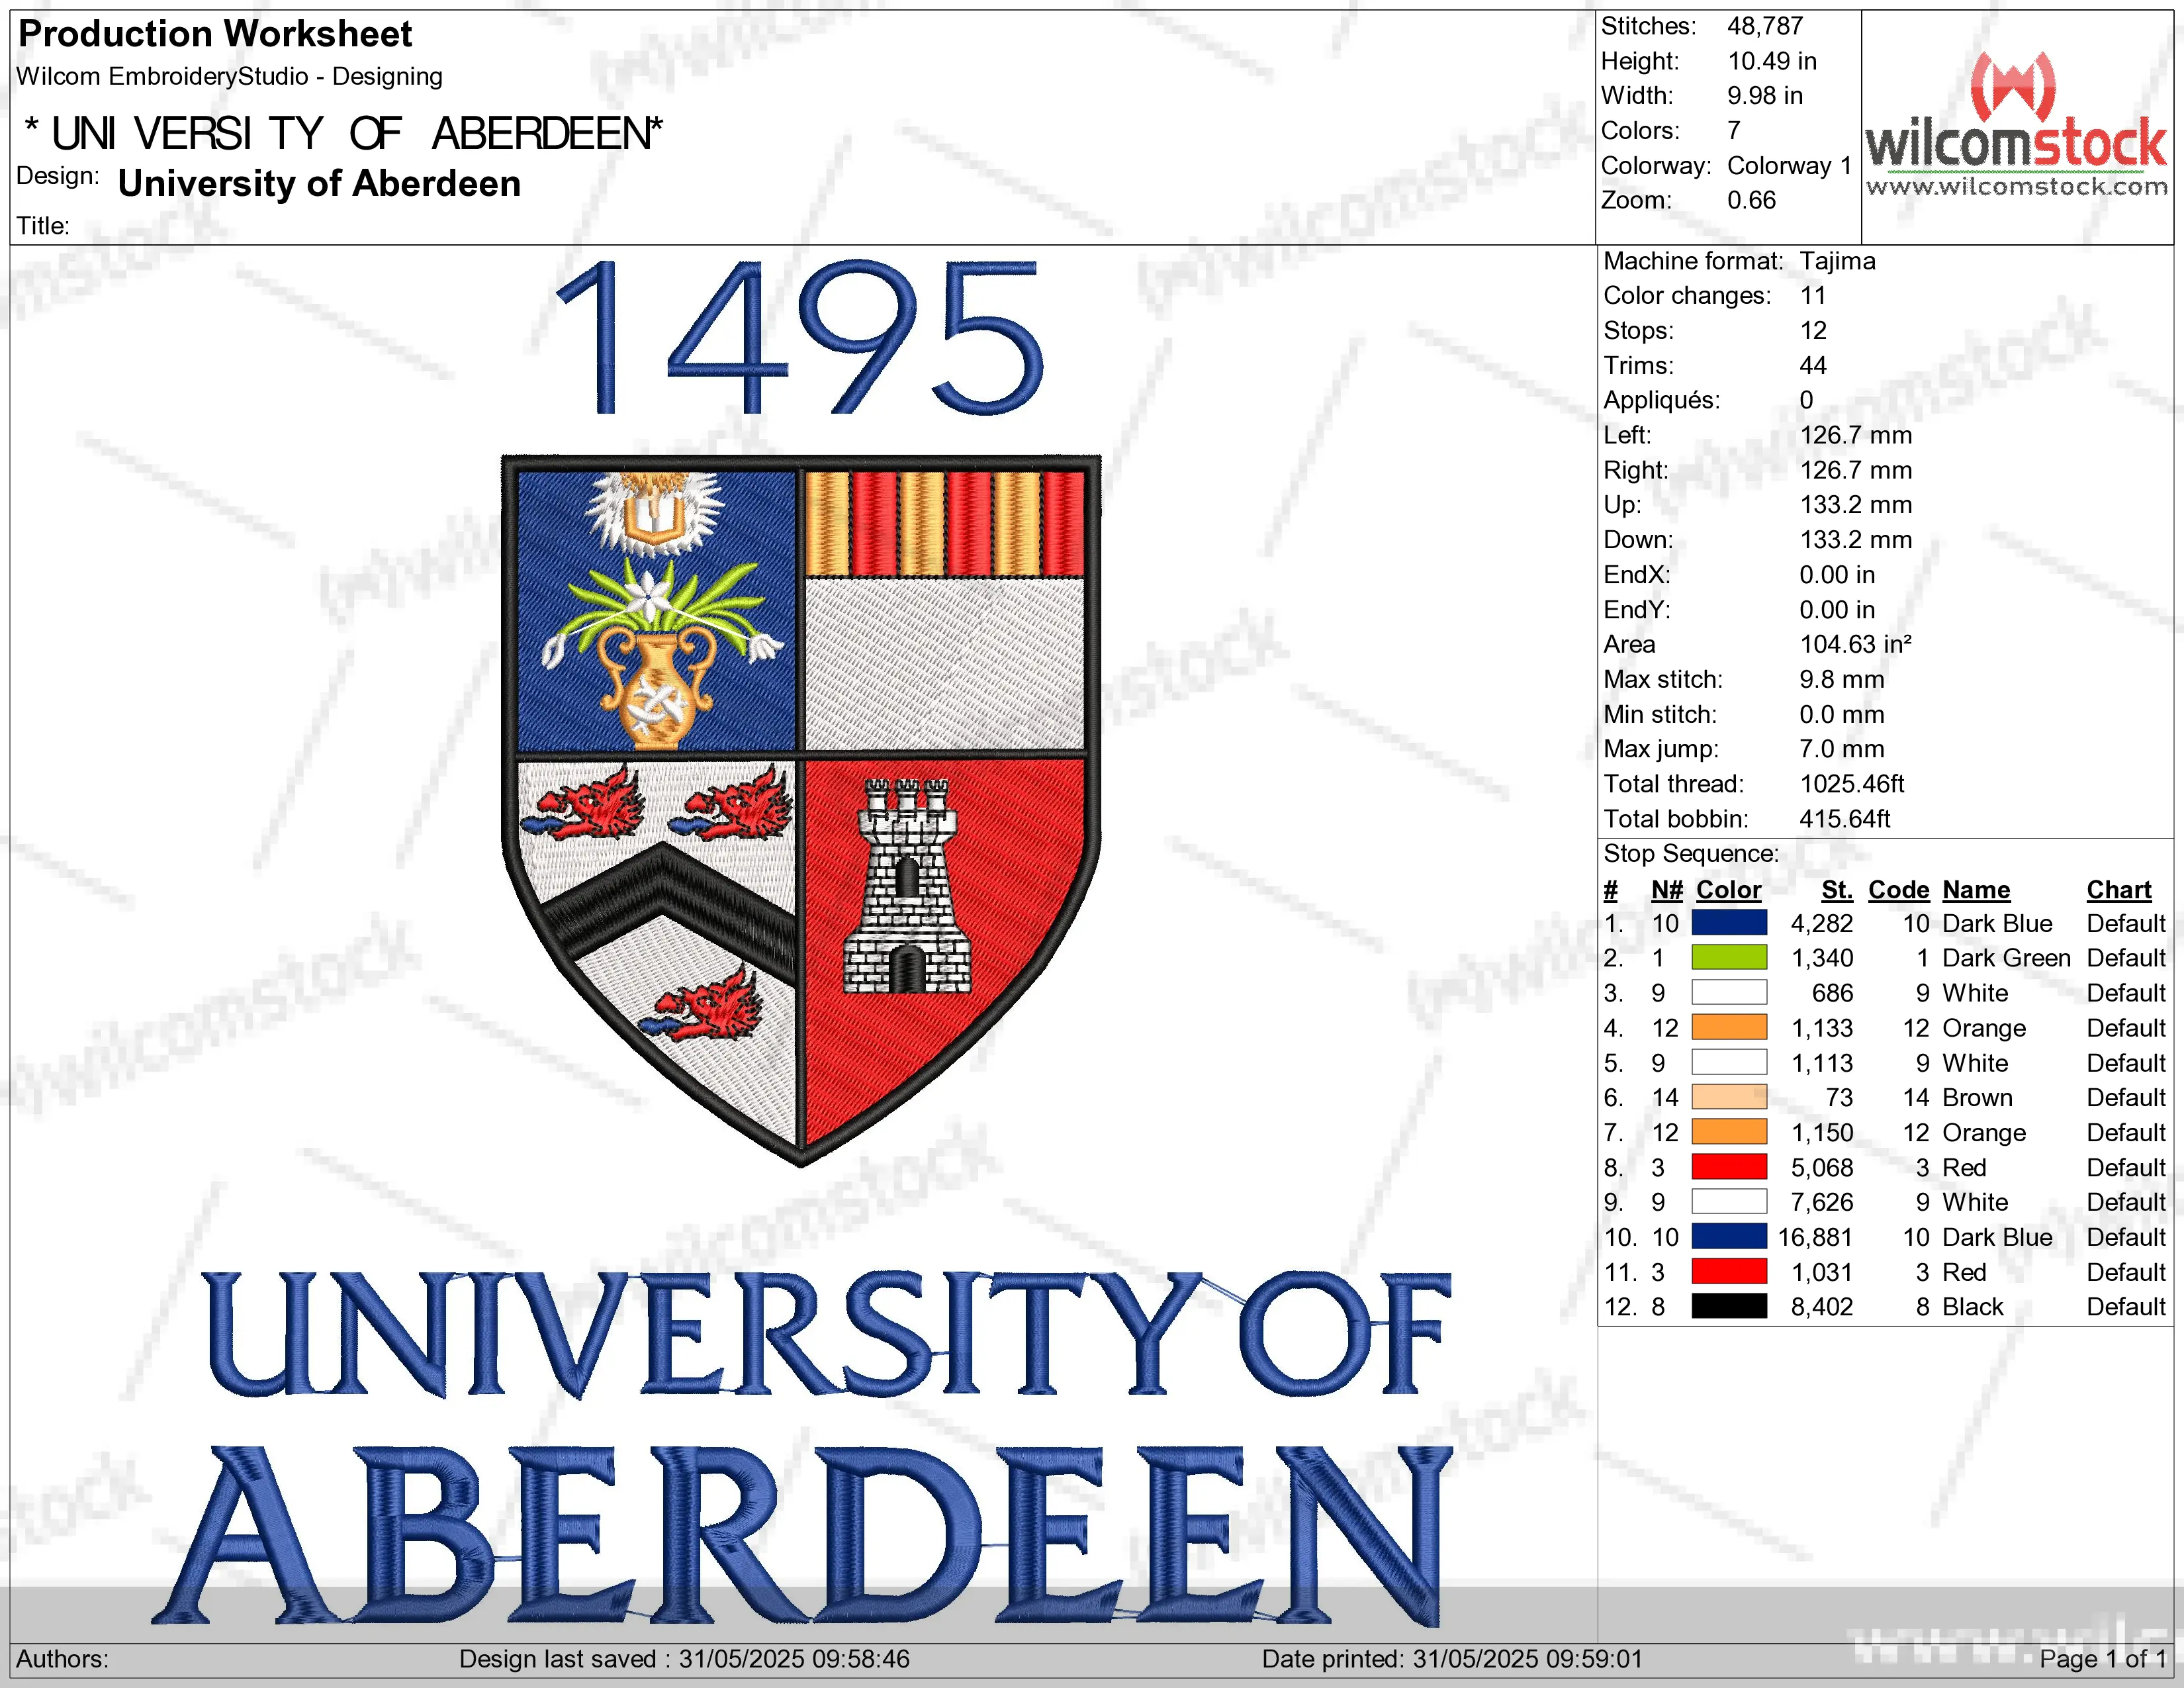Viewport: 2184px width, 1688px height.
Task: Click the machine format value Tajima
Action: [1837, 261]
